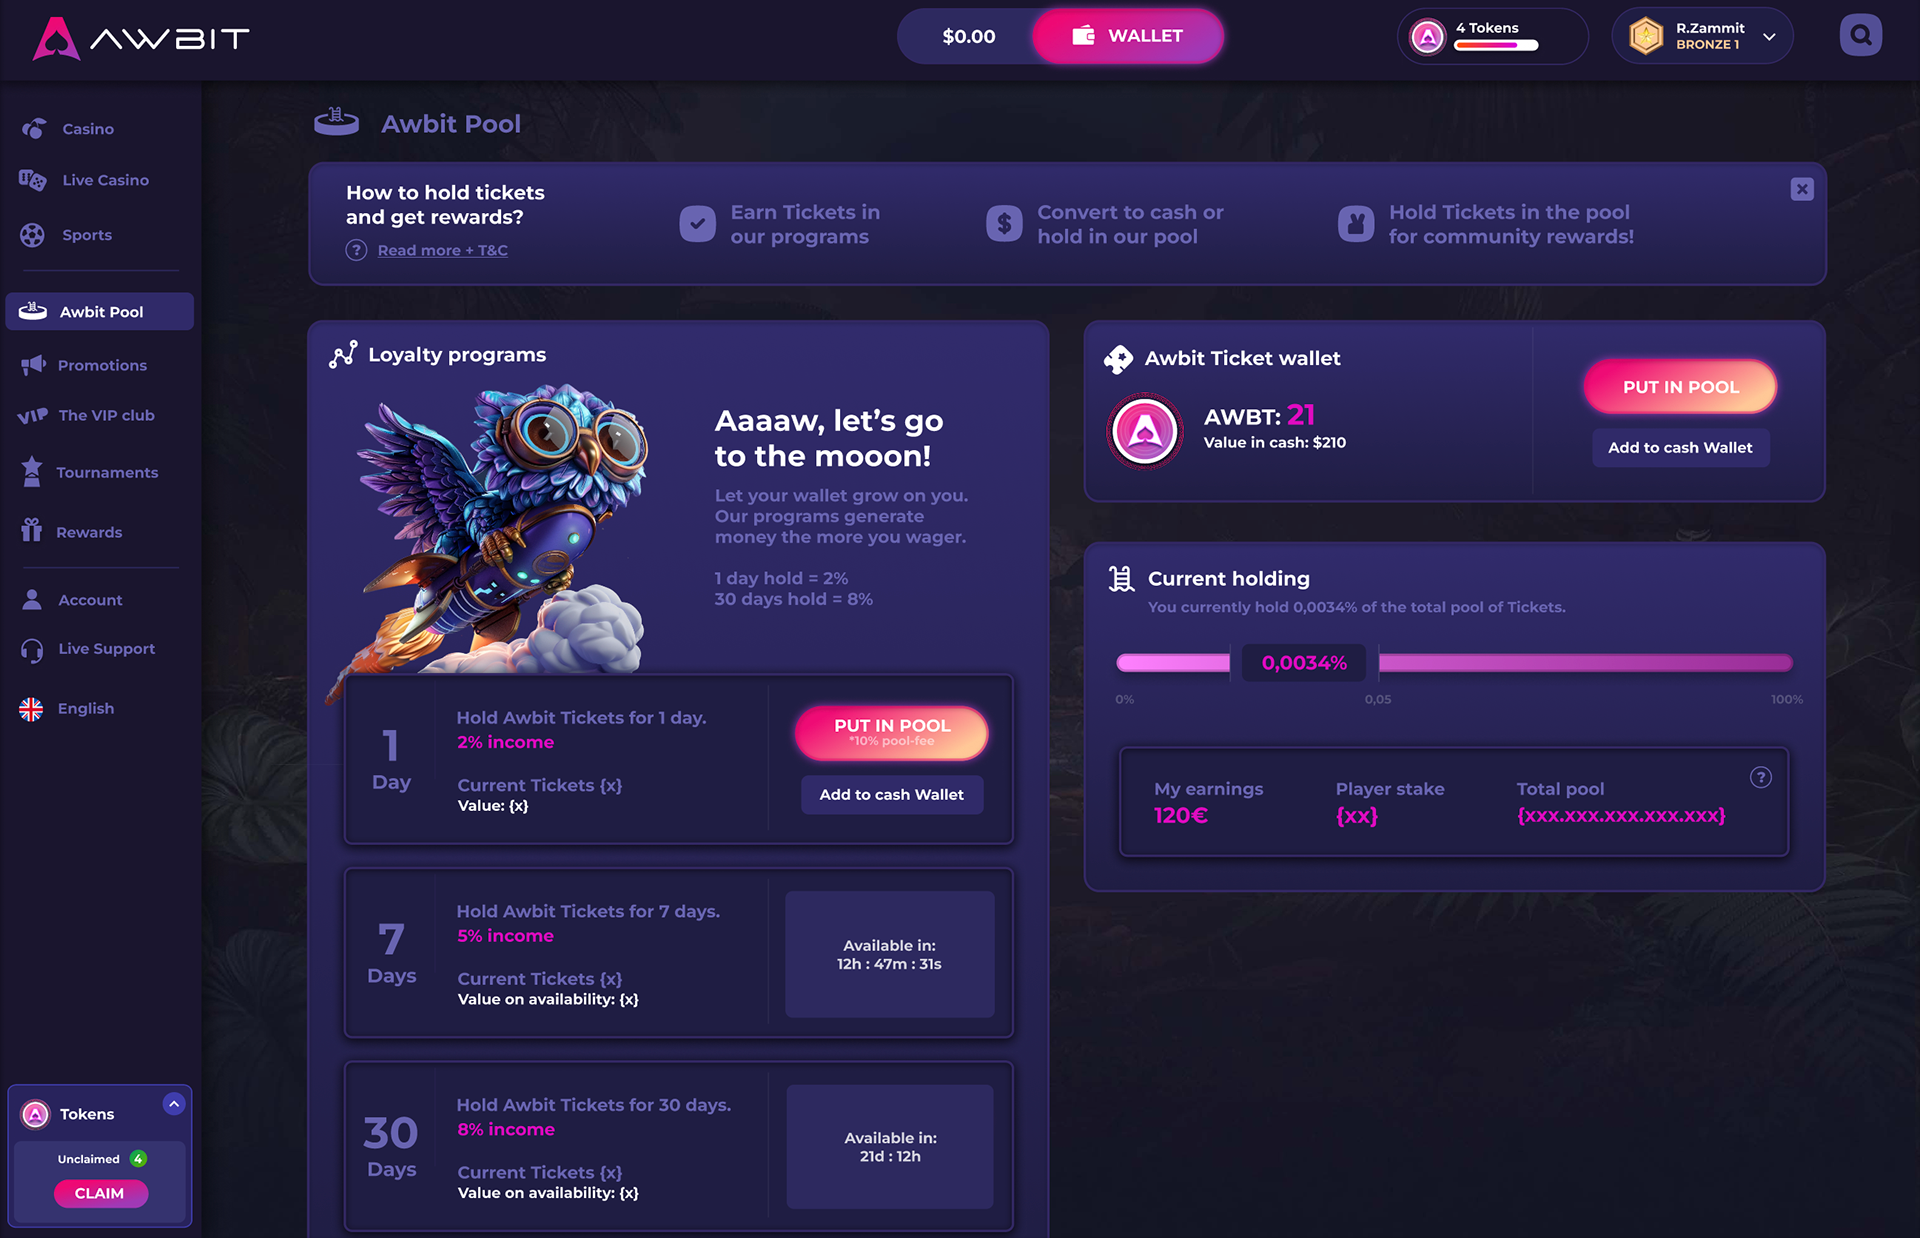This screenshot has height=1238, width=1920.
Task: Click the search magnifier icon
Action: (1860, 36)
